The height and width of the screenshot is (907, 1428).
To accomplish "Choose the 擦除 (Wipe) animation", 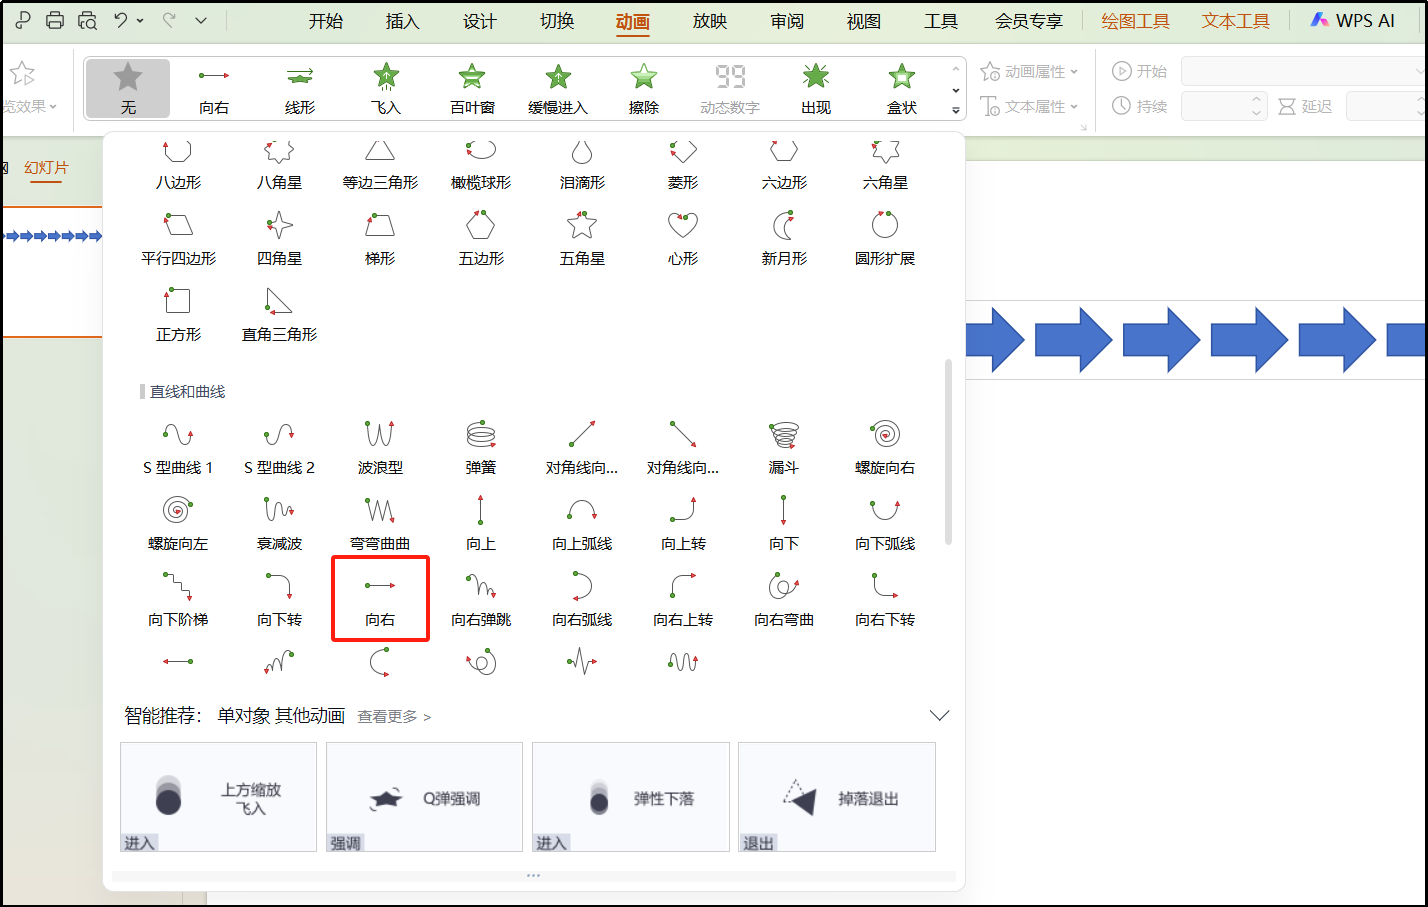I will 643,87.
